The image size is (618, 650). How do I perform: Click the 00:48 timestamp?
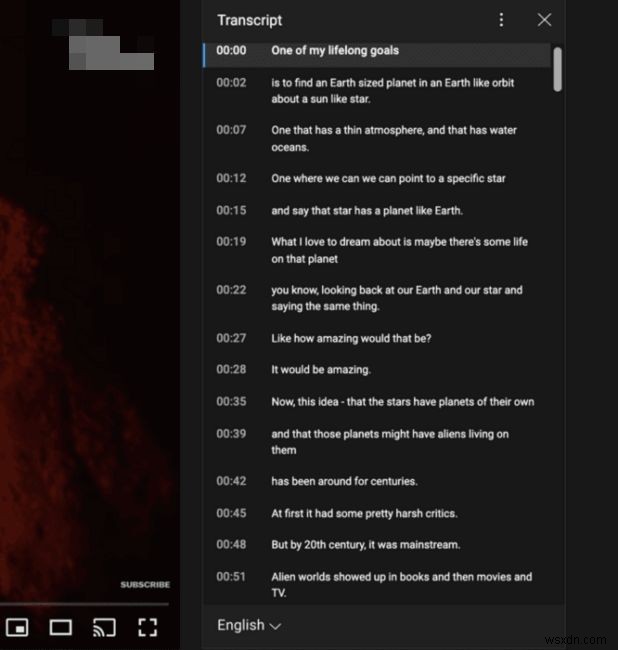pos(231,544)
